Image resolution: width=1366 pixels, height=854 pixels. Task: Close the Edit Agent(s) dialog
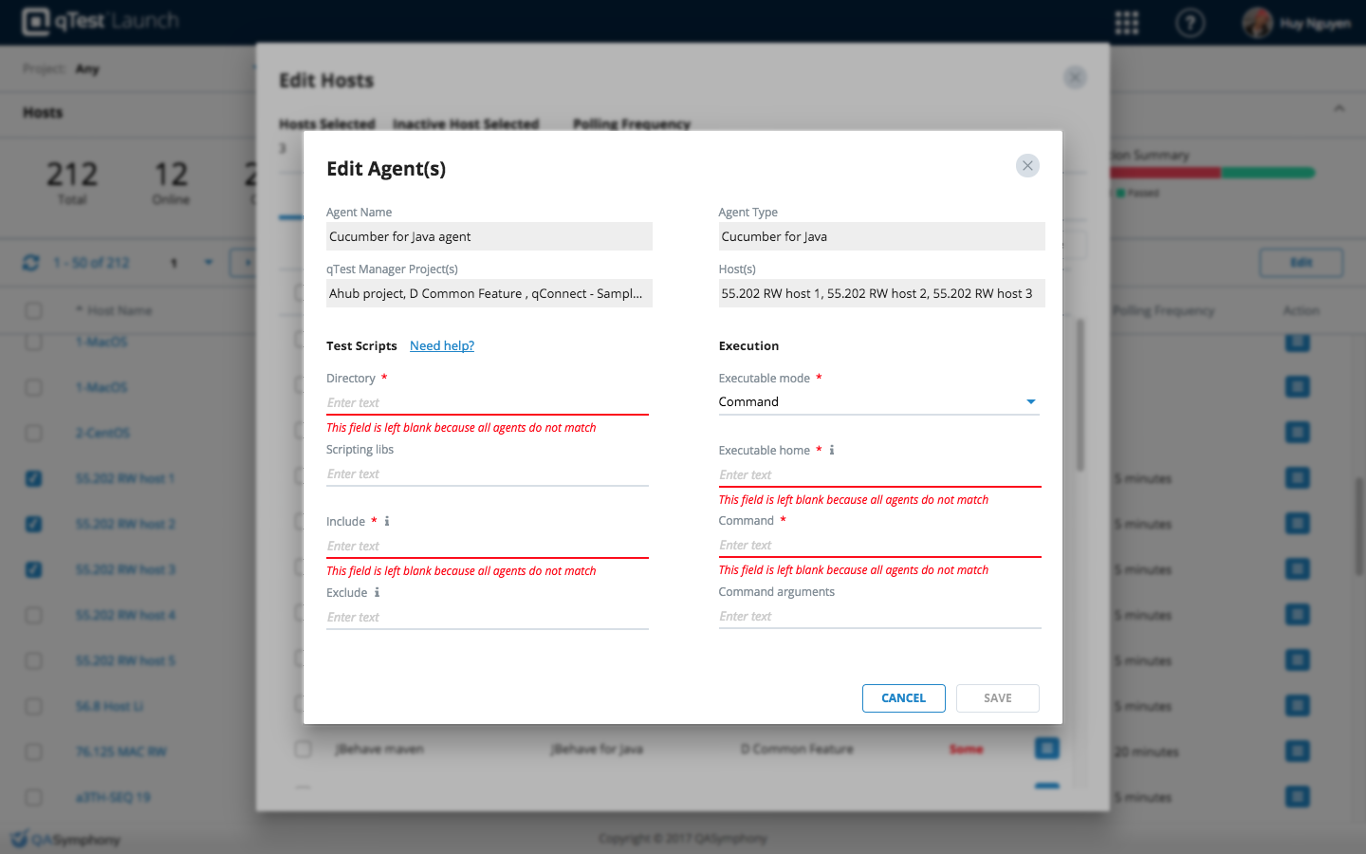pyautogui.click(x=1027, y=166)
